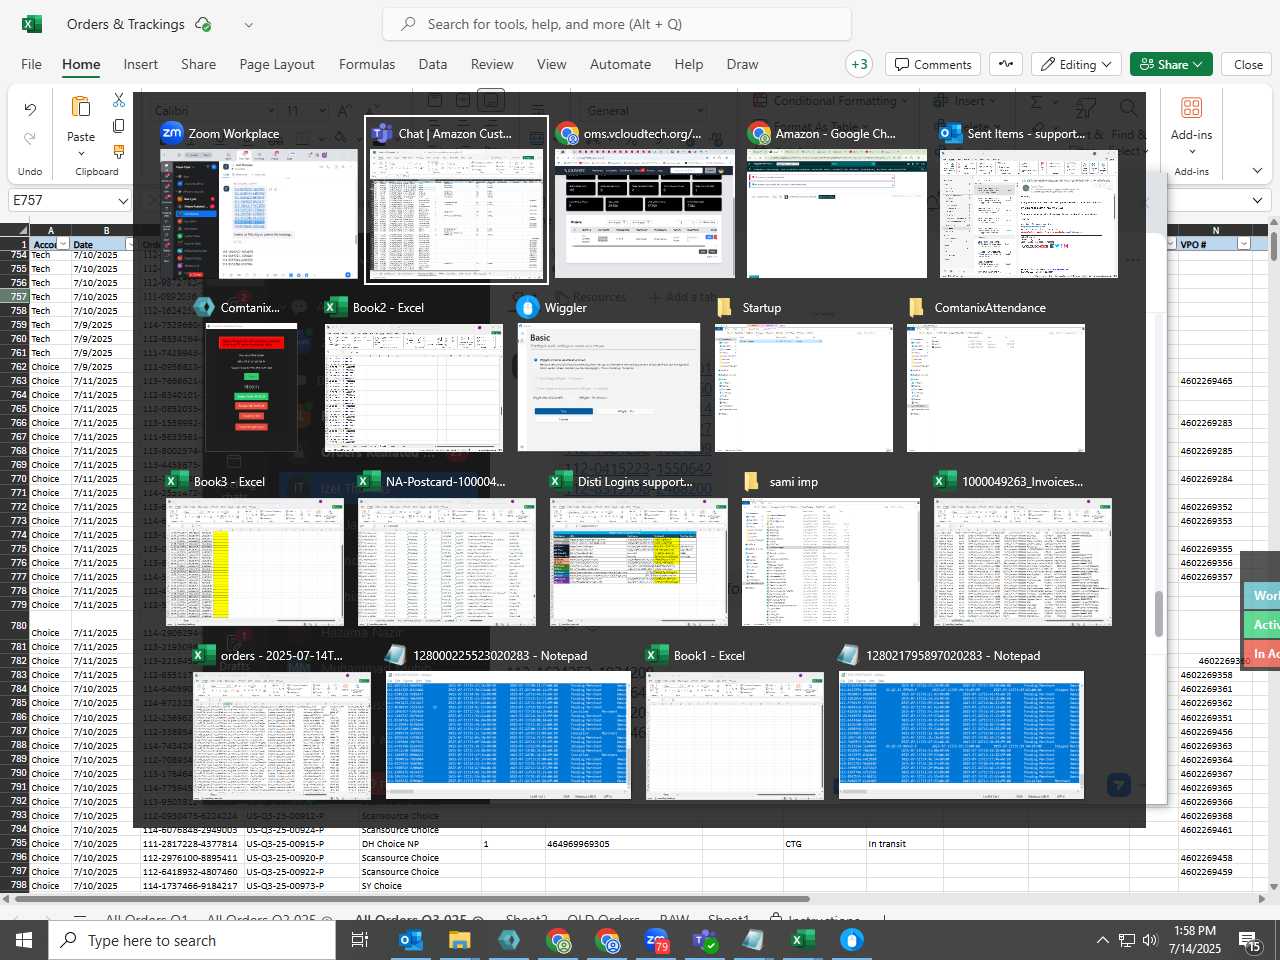Open Zoom from the taskbar

coord(656,940)
